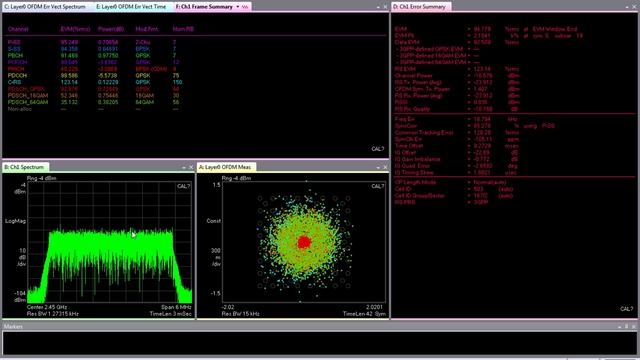Click C-RS EVM value 123.14
Viewport: 640px width, 360px height.
[69, 82]
